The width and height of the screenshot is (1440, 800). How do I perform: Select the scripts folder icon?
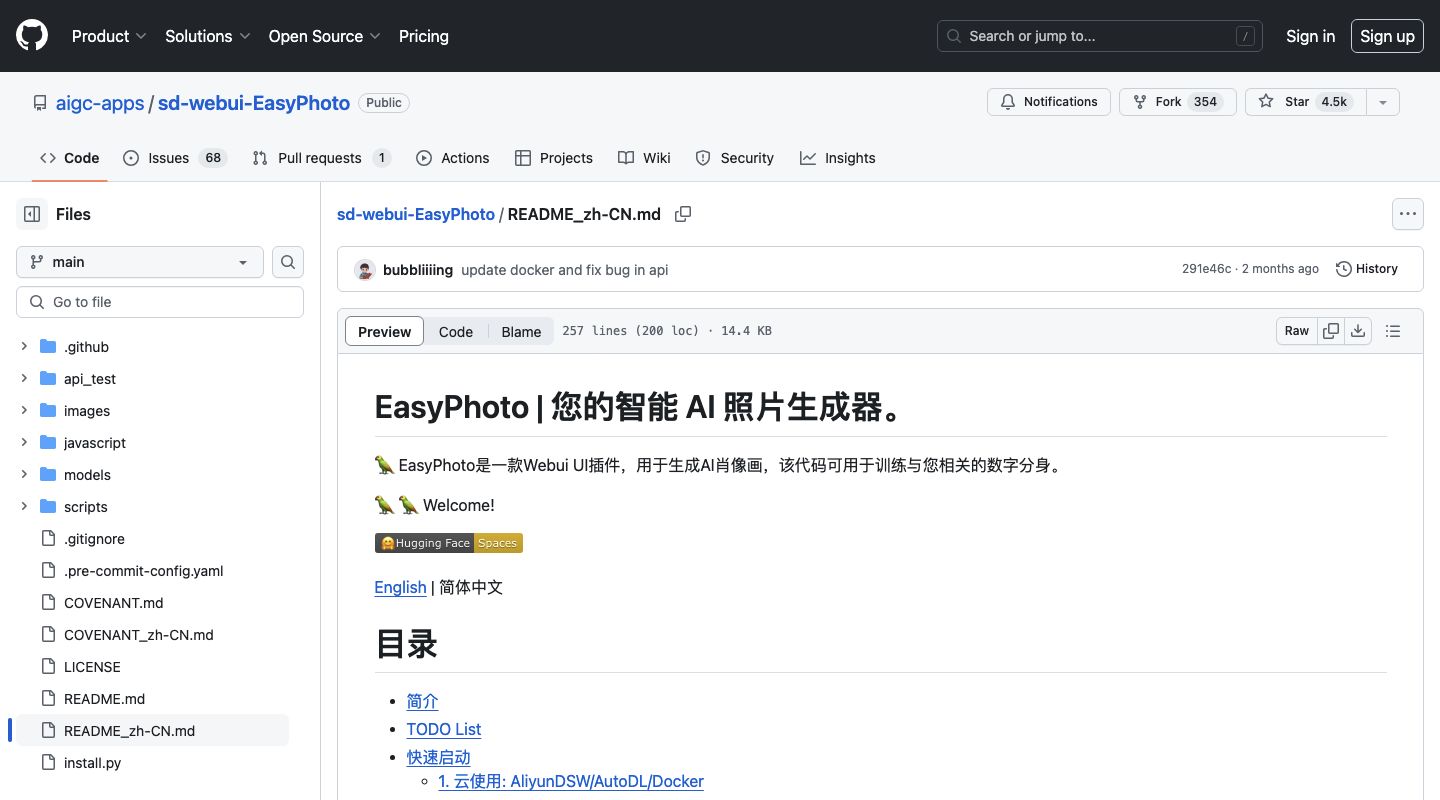48,507
